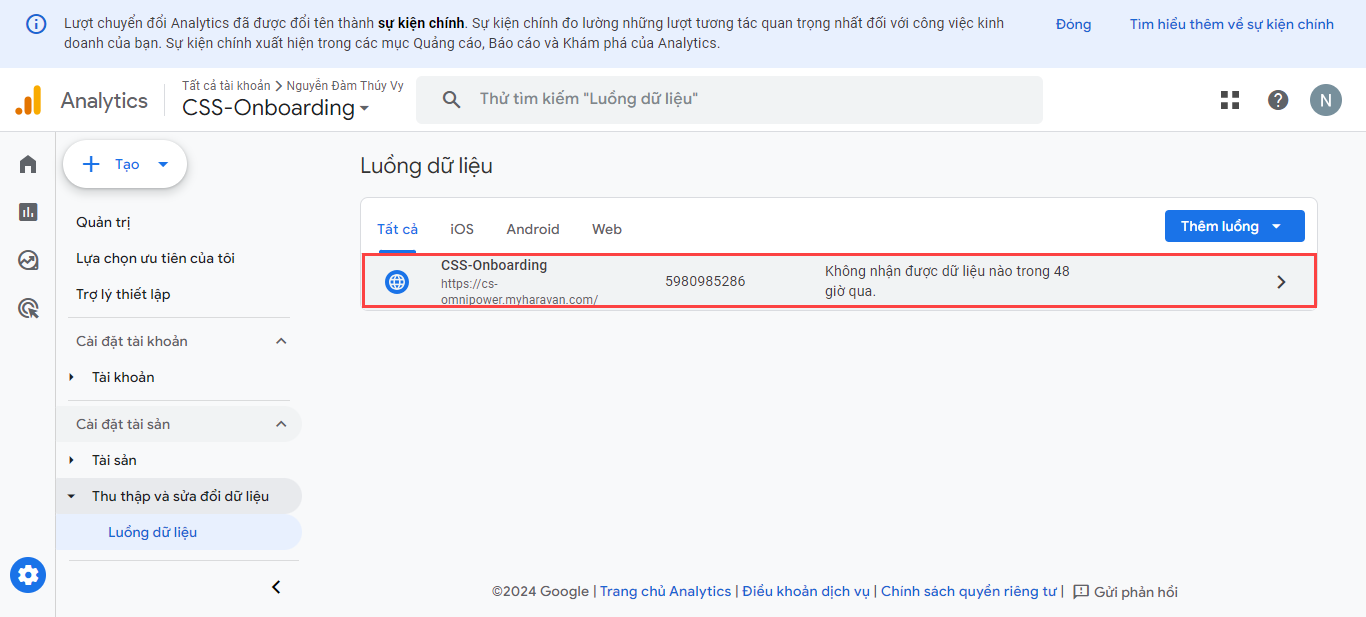This screenshot has width=1366, height=617.
Task: Switch to the Android tab
Action: tap(533, 229)
